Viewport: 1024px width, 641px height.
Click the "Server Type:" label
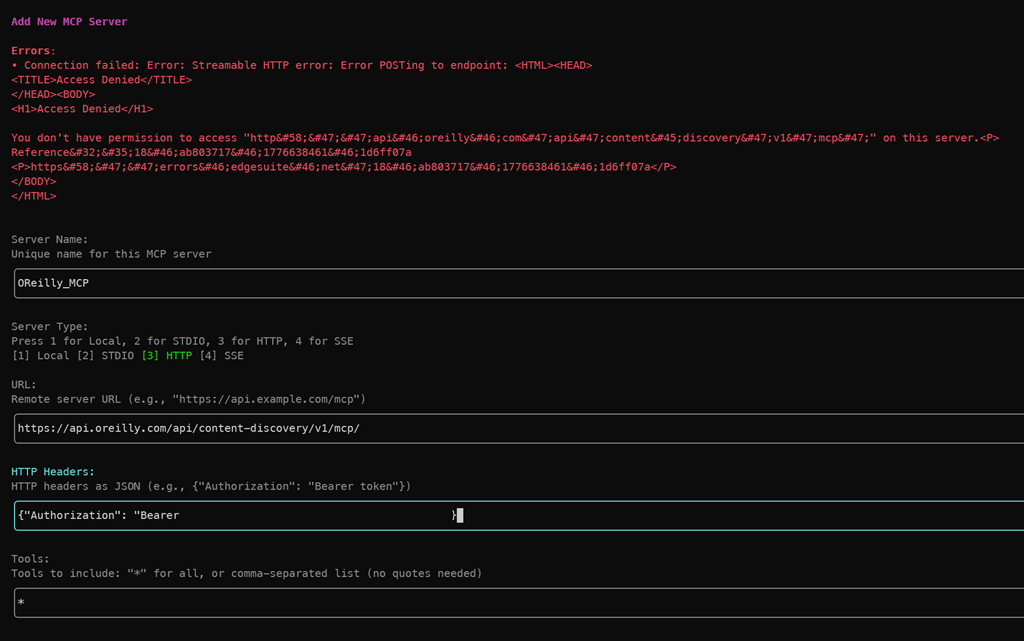pyautogui.click(x=49, y=327)
